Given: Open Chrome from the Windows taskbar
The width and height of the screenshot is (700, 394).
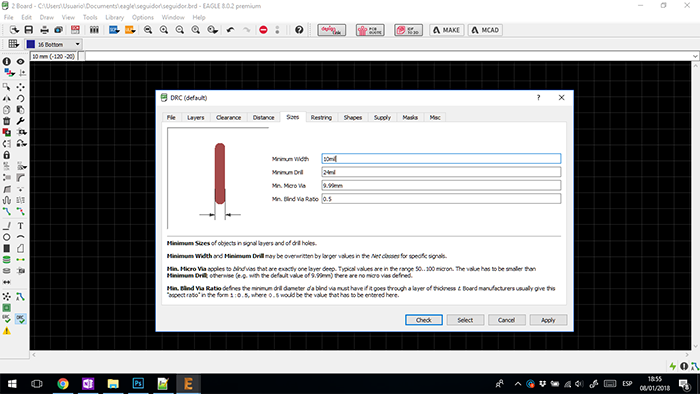Looking at the screenshot, I should (x=63, y=384).
